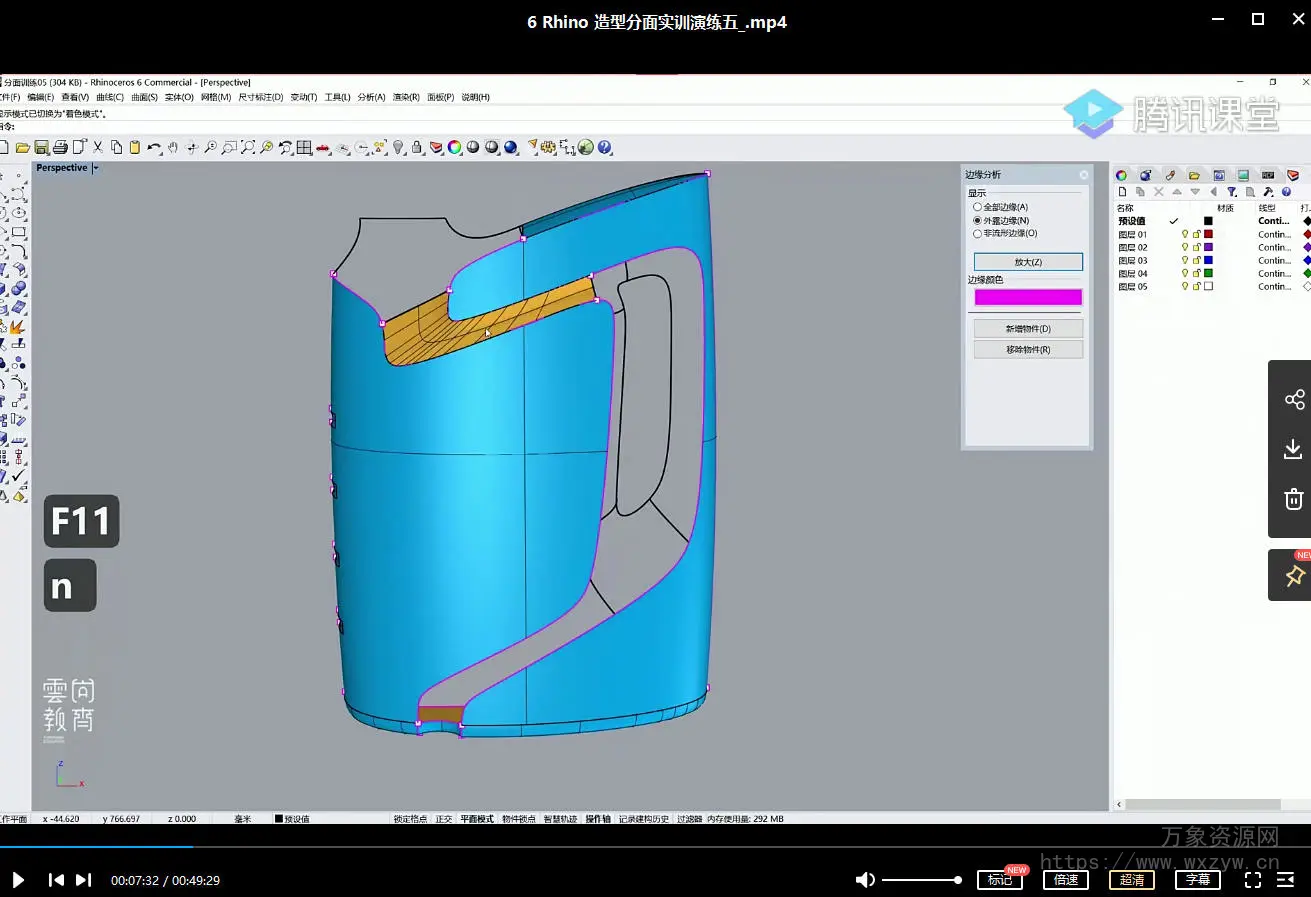Open the 倍速 playback speed selector

[x=1066, y=880]
